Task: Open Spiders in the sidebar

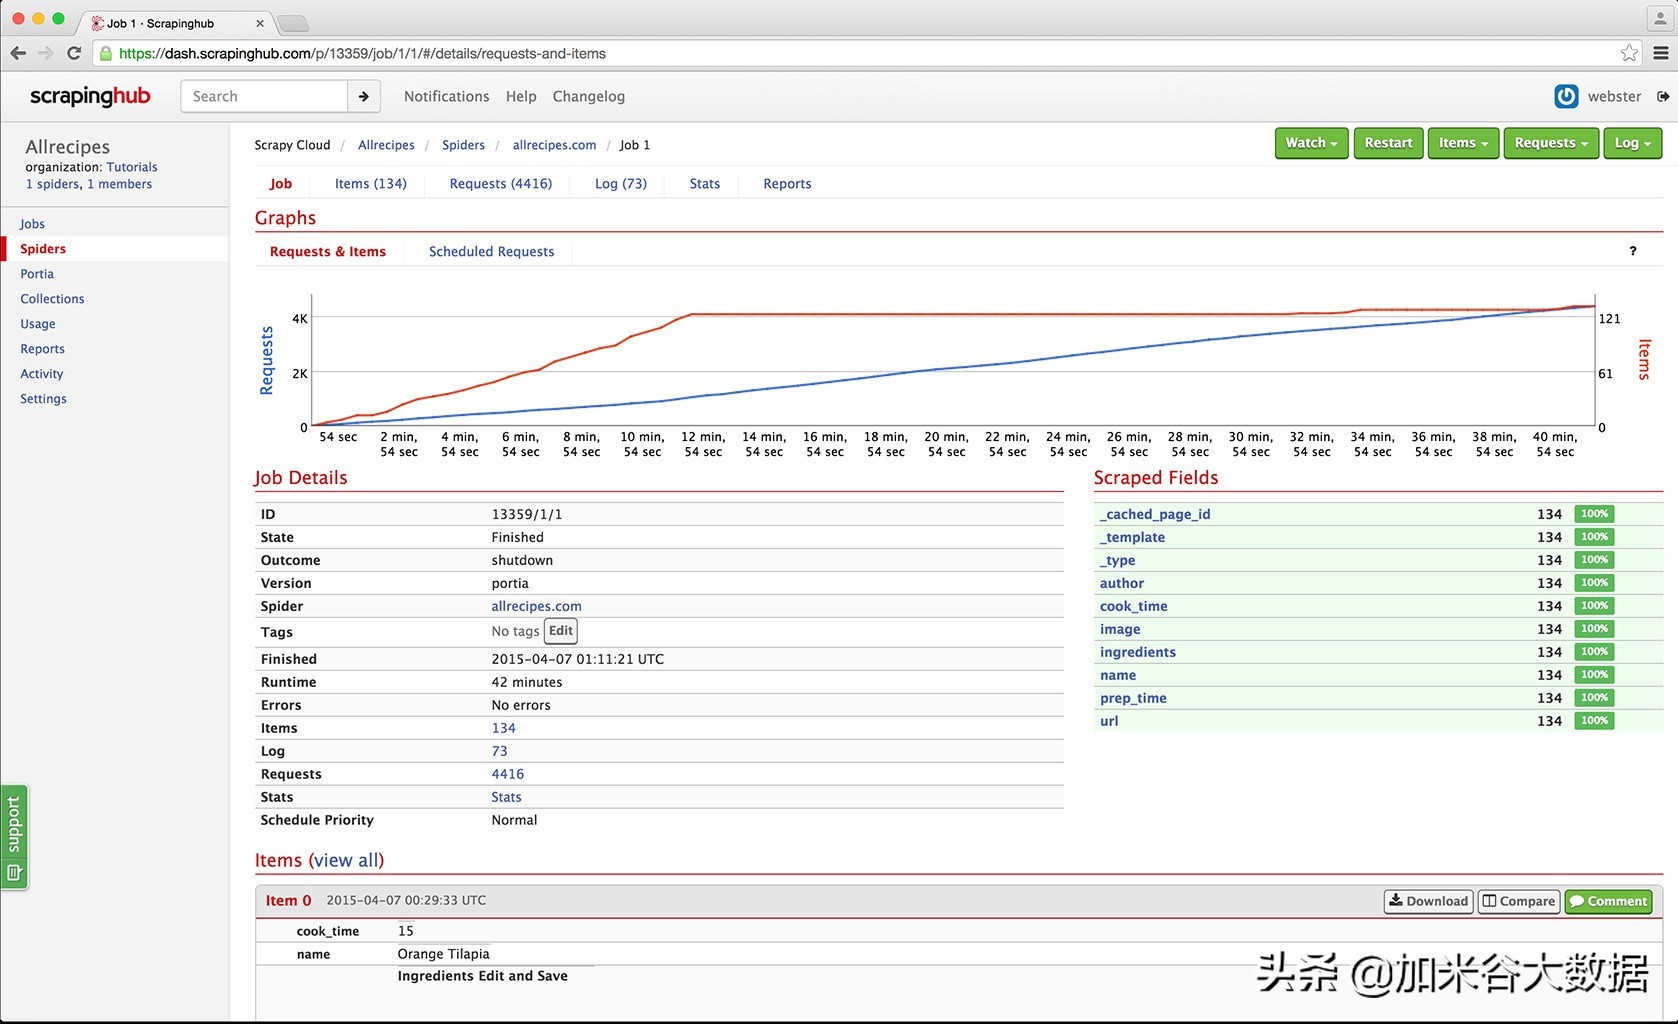Action: [43, 249]
